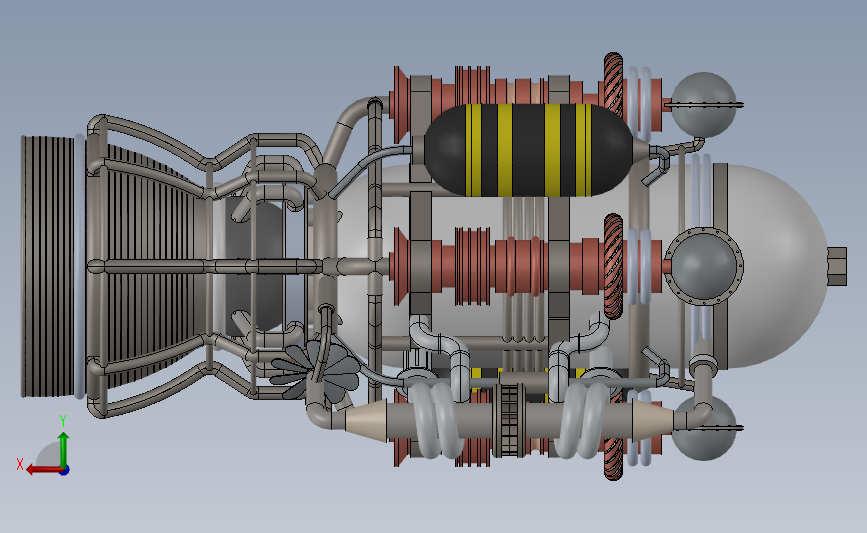
Task: Select the black and yellow striped tank
Action: (x=530, y=150)
